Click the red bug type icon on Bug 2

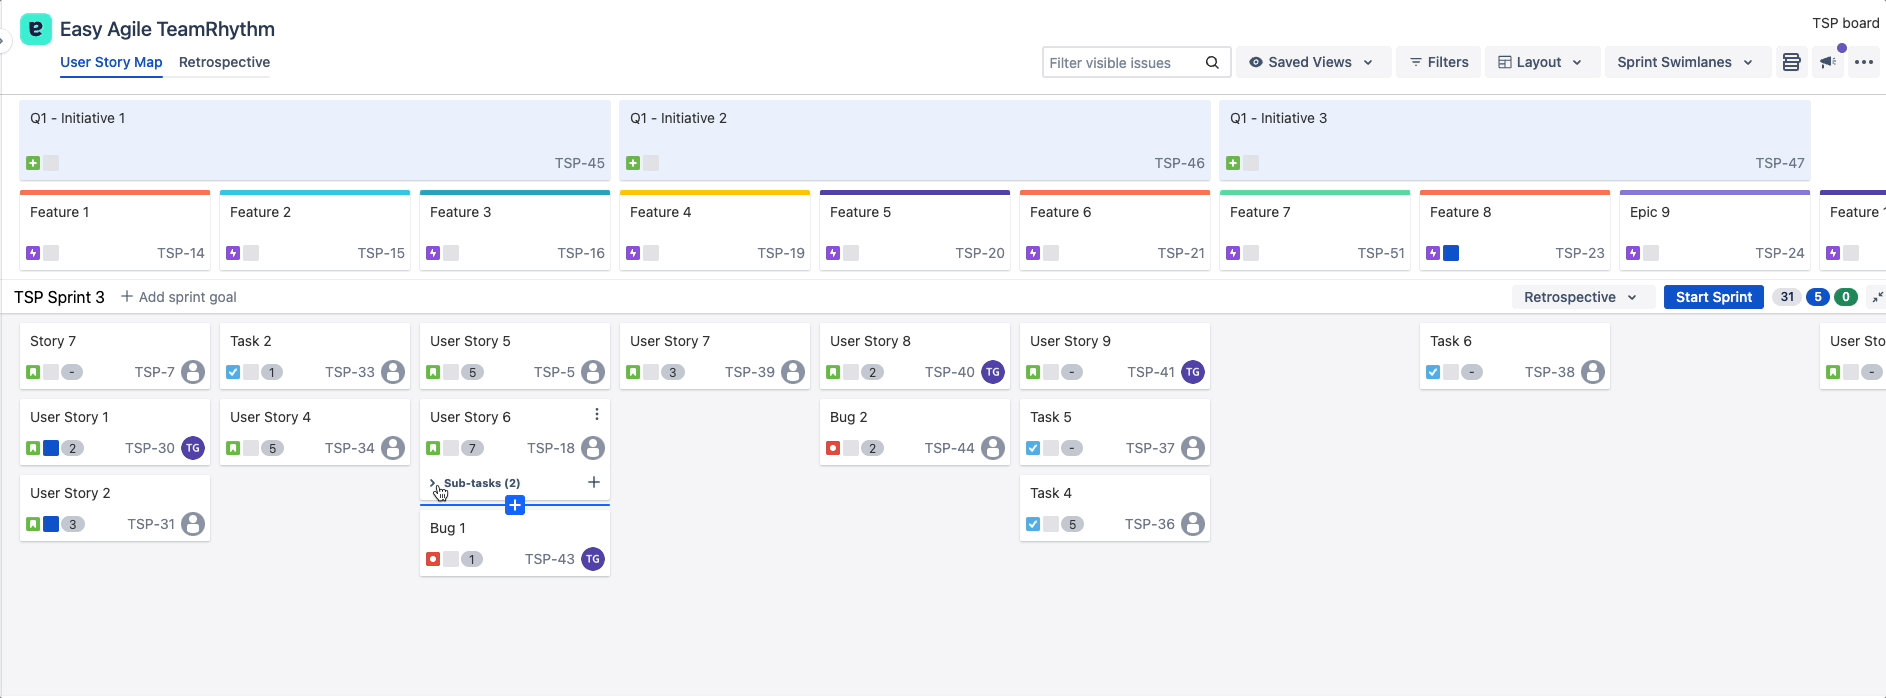click(833, 448)
